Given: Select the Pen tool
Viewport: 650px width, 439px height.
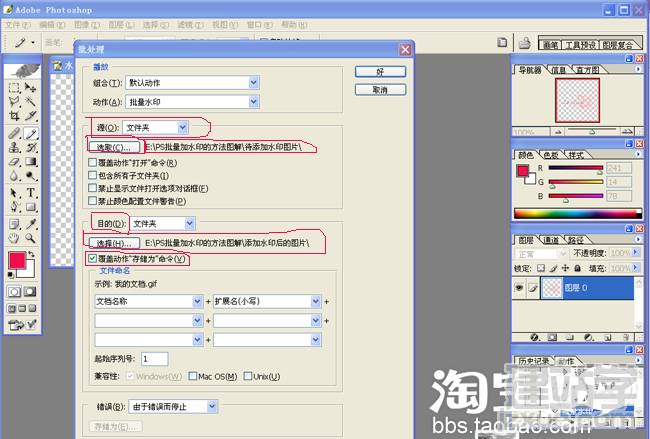Looking at the screenshot, I should (x=14, y=207).
